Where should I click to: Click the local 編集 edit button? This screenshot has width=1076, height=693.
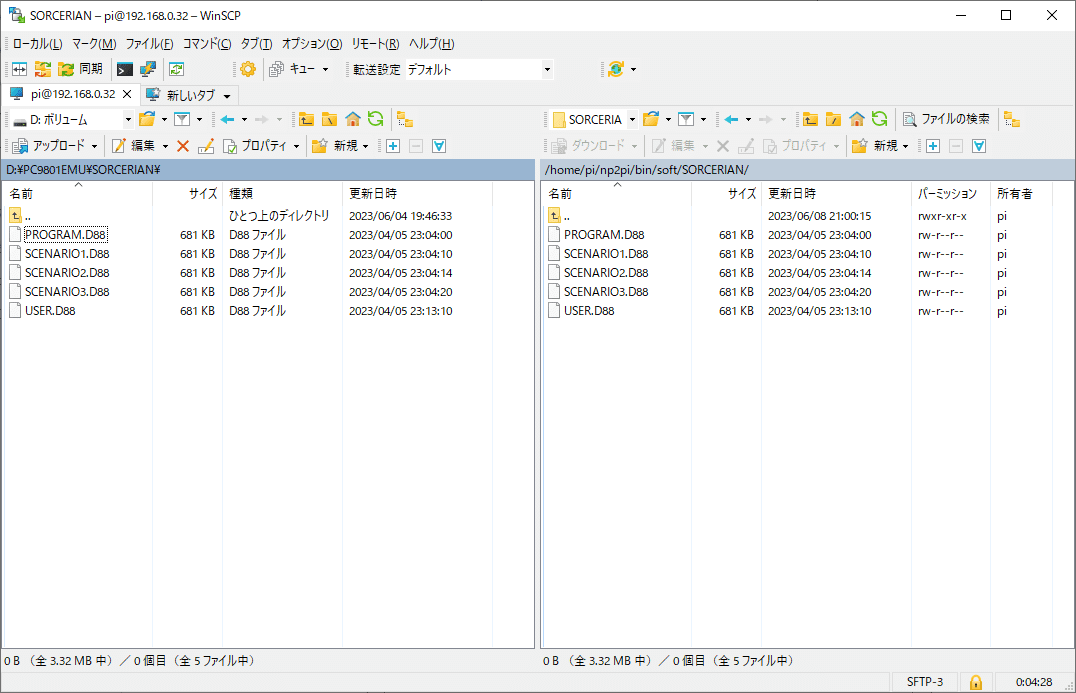click(134, 145)
